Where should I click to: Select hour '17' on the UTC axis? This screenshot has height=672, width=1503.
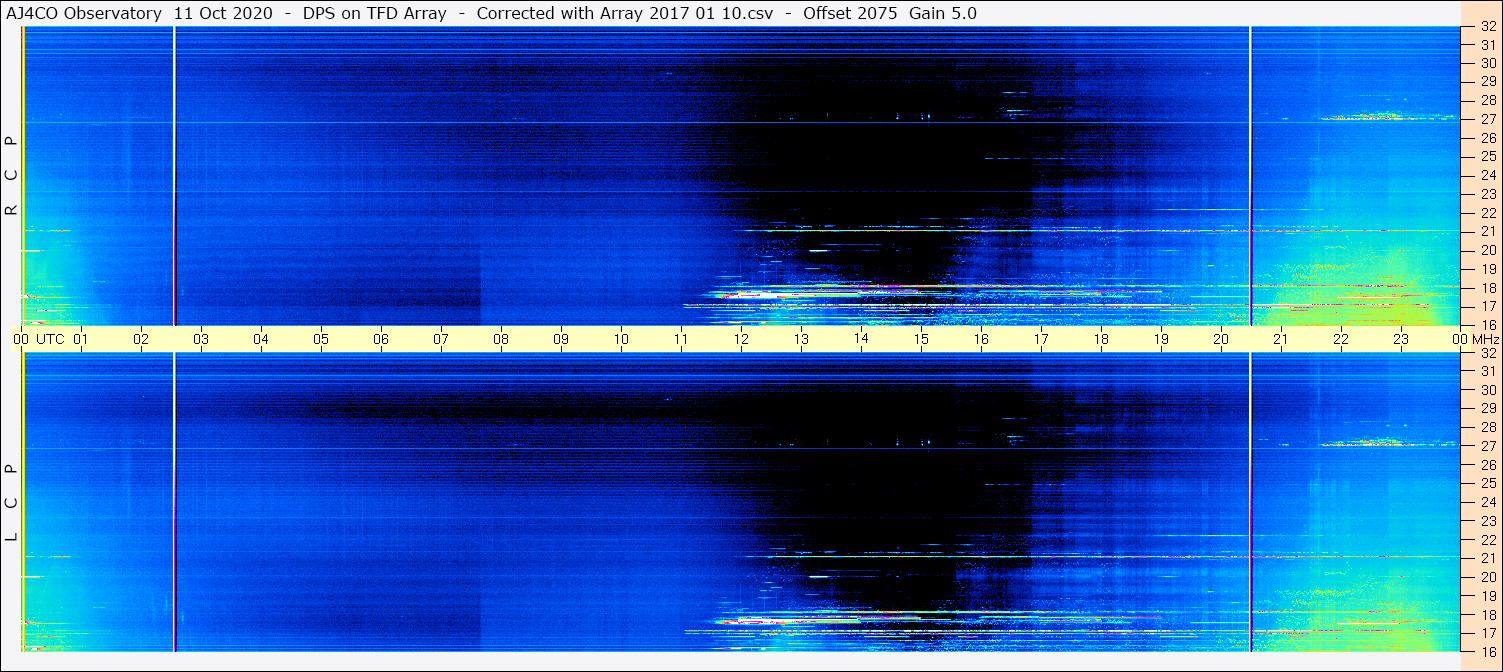coord(1041,339)
